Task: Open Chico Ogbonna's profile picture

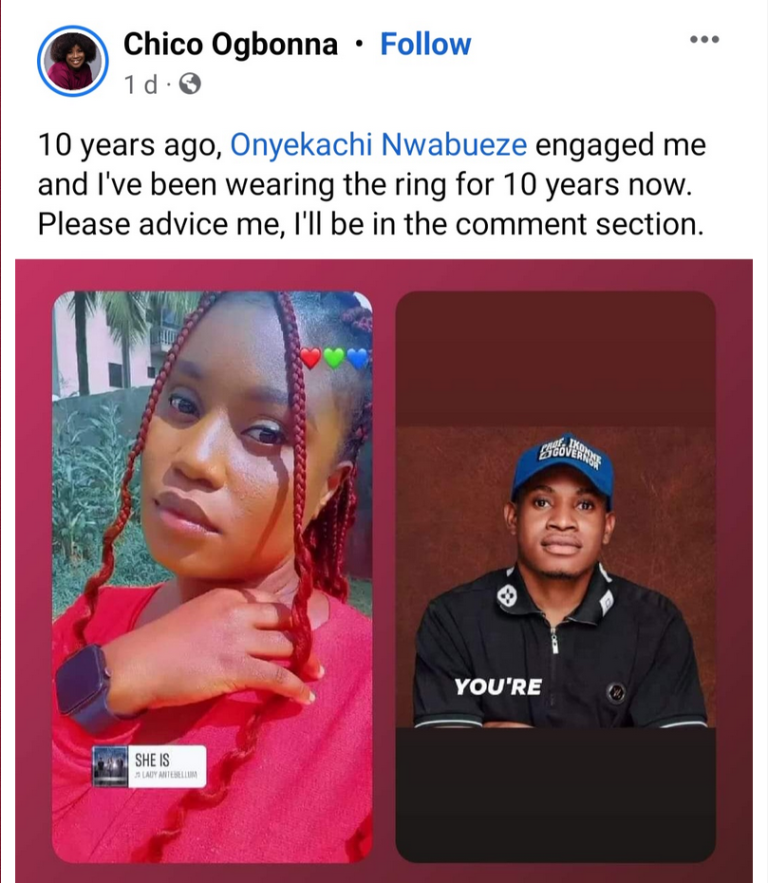Action: (x=73, y=61)
